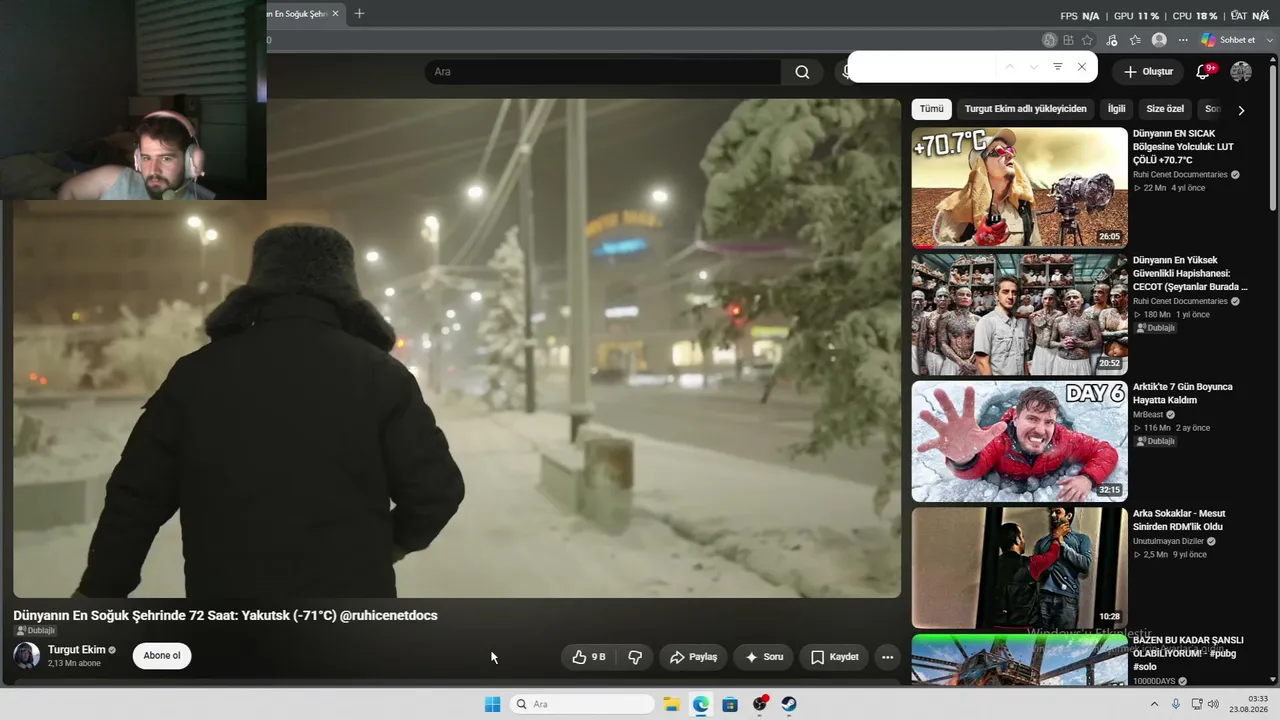
Task: Show more filter chips with right arrow
Action: 1241,110
